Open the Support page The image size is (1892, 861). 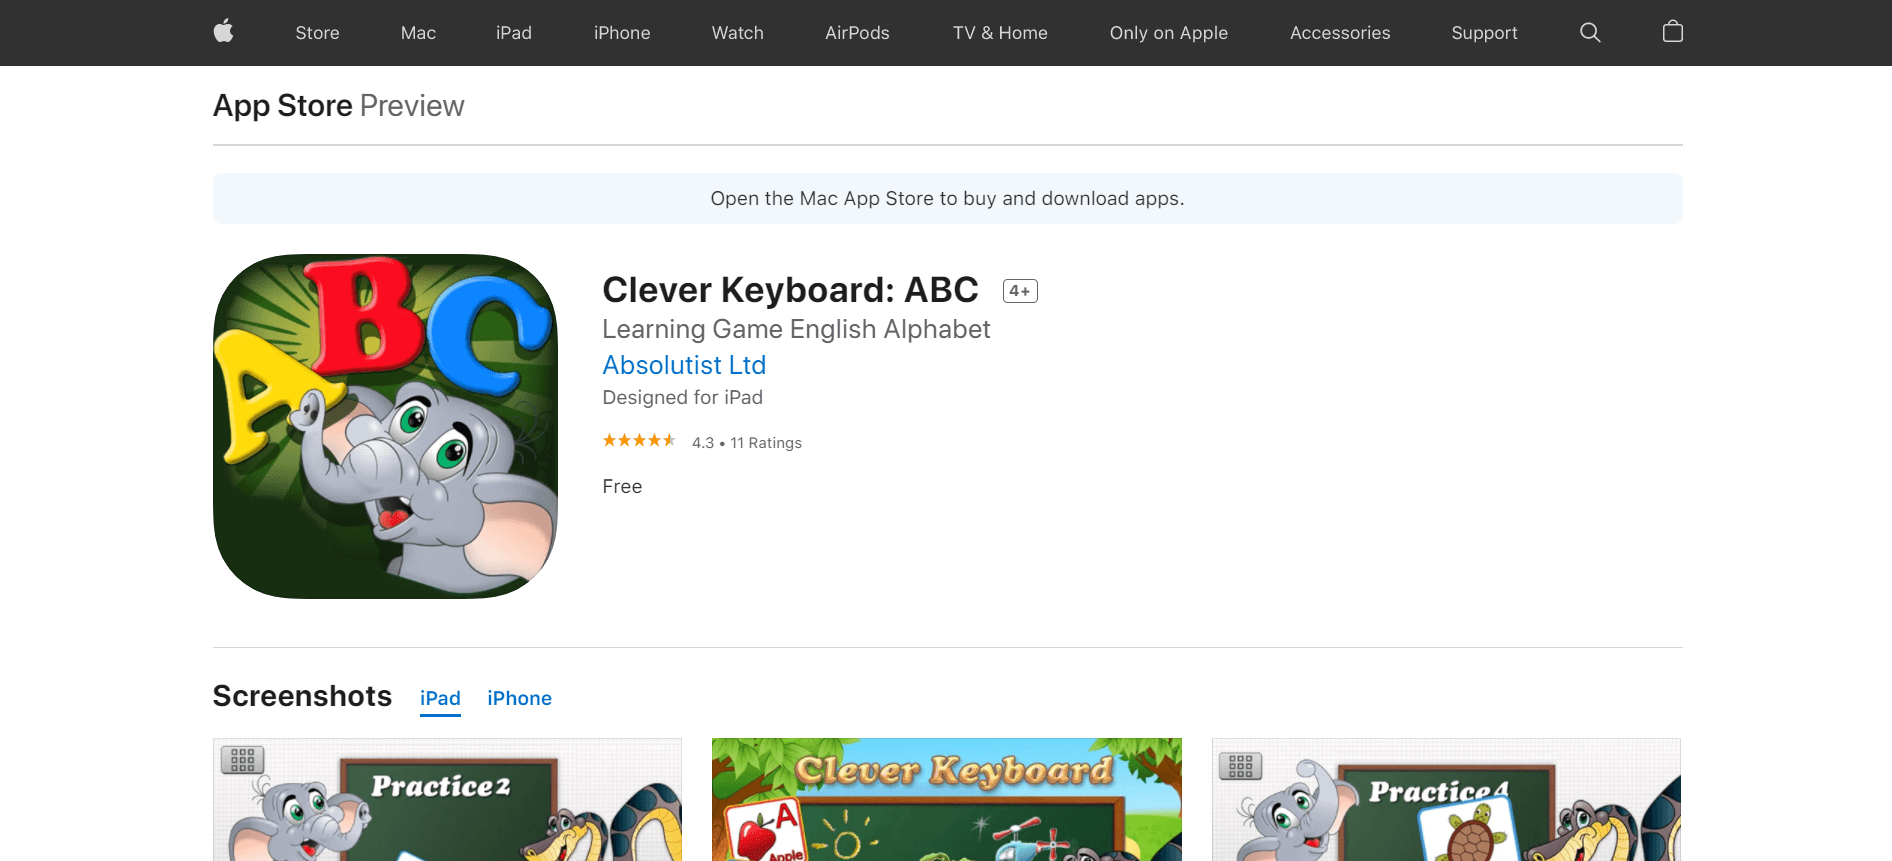[1484, 32]
